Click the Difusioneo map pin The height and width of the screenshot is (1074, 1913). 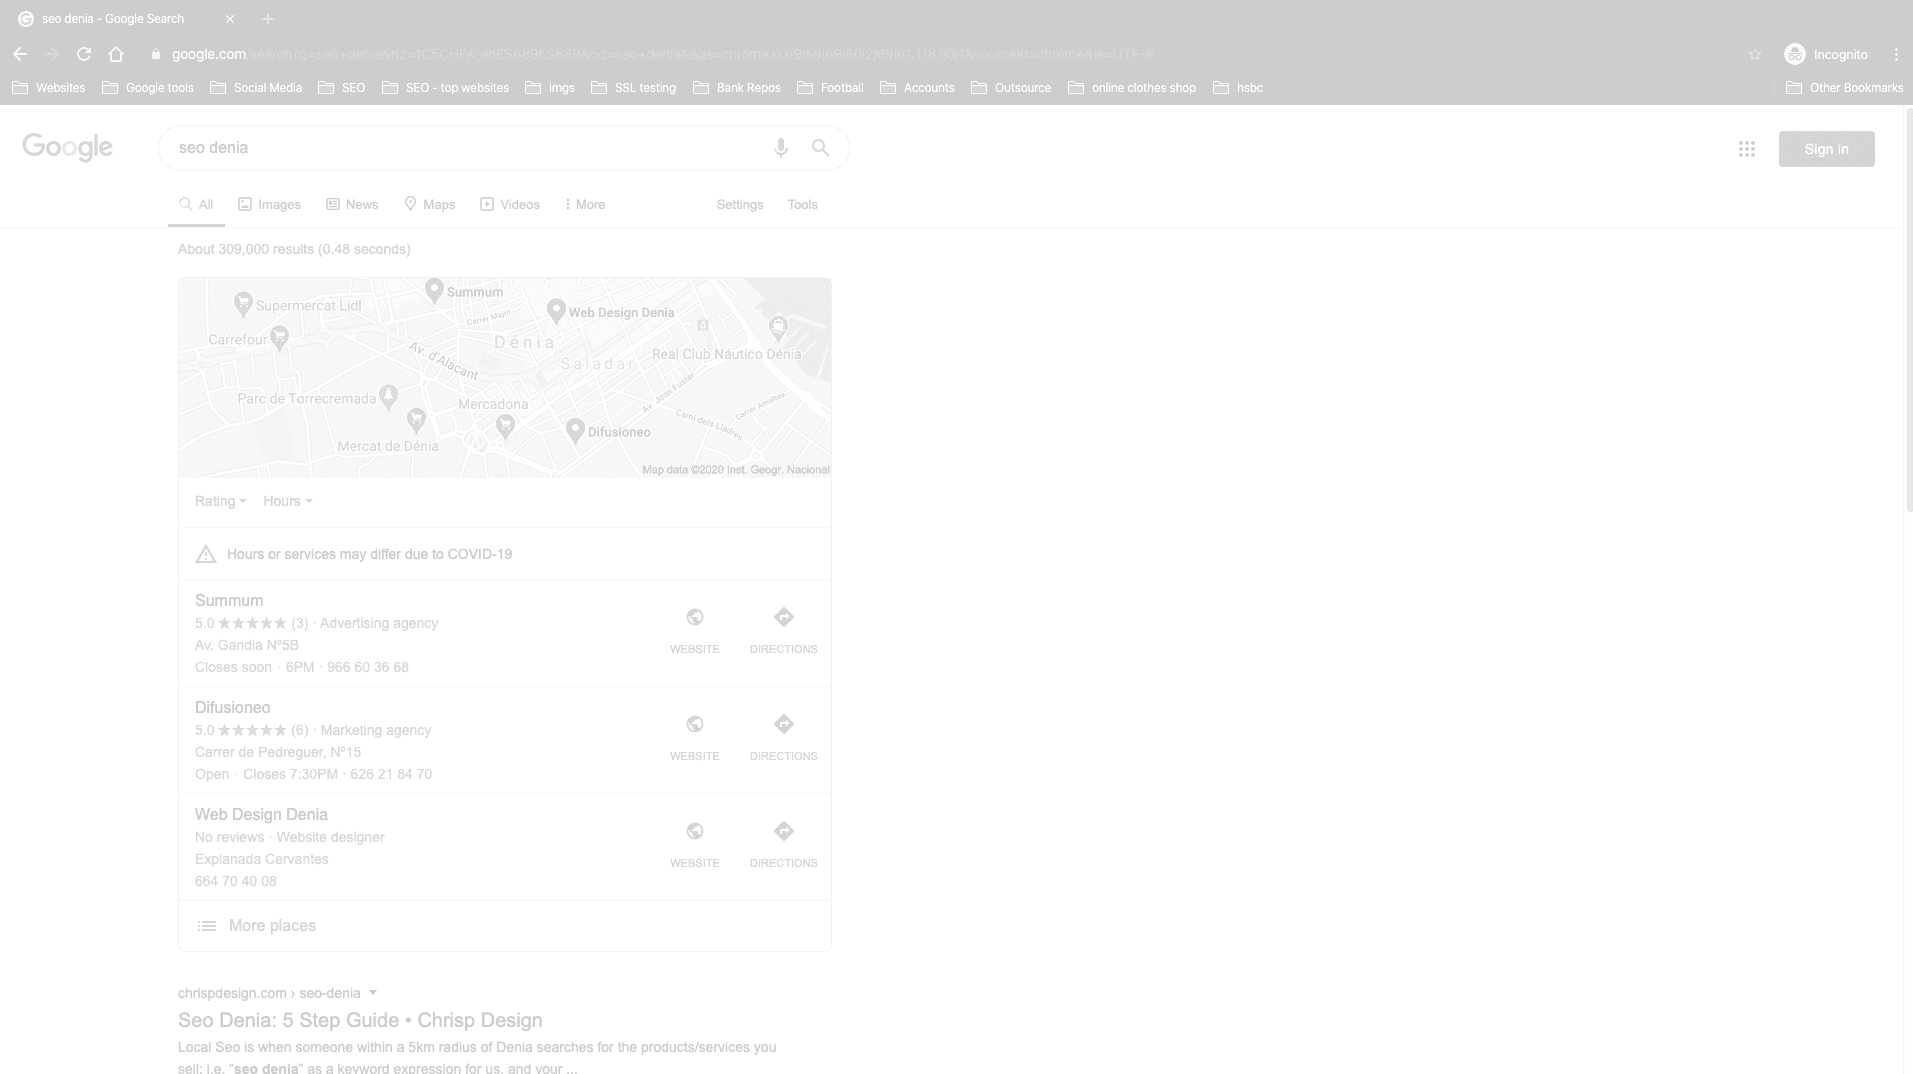click(575, 431)
